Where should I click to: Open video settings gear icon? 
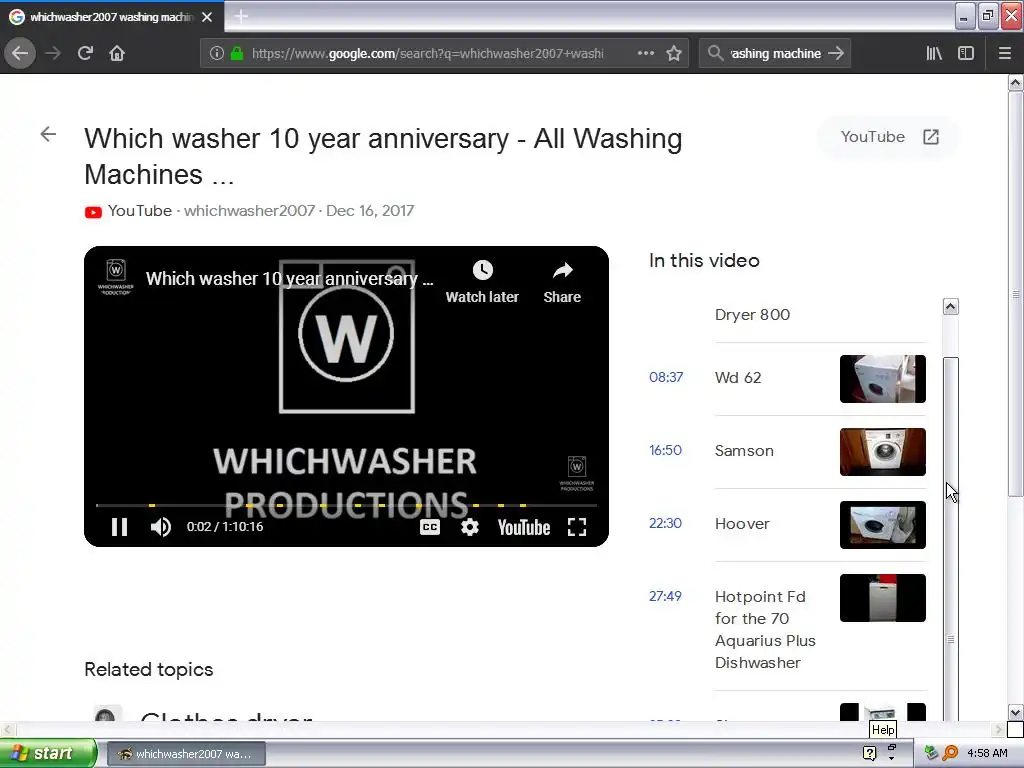coord(470,527)
